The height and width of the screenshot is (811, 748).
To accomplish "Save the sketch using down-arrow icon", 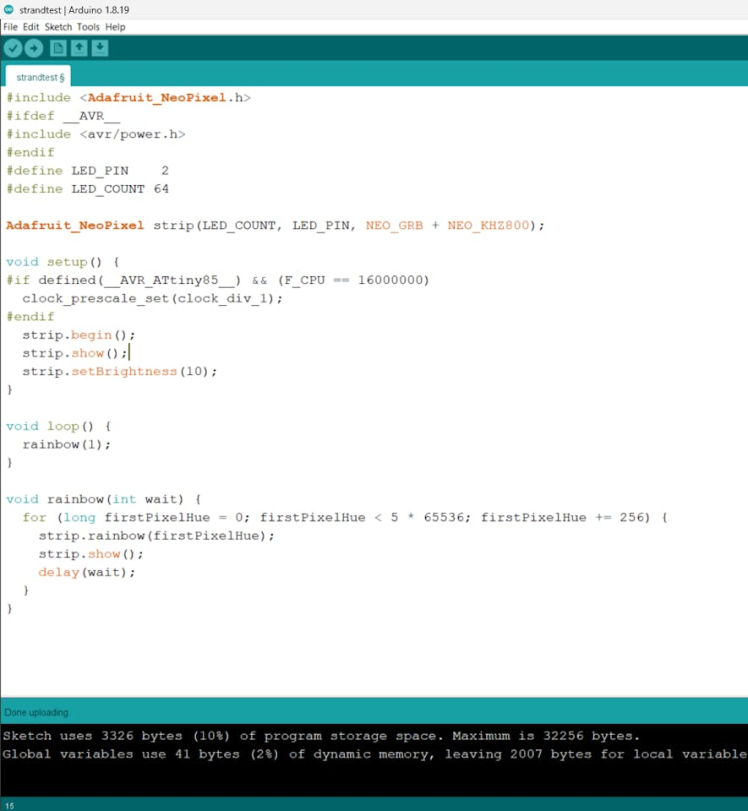I will 100,48.
